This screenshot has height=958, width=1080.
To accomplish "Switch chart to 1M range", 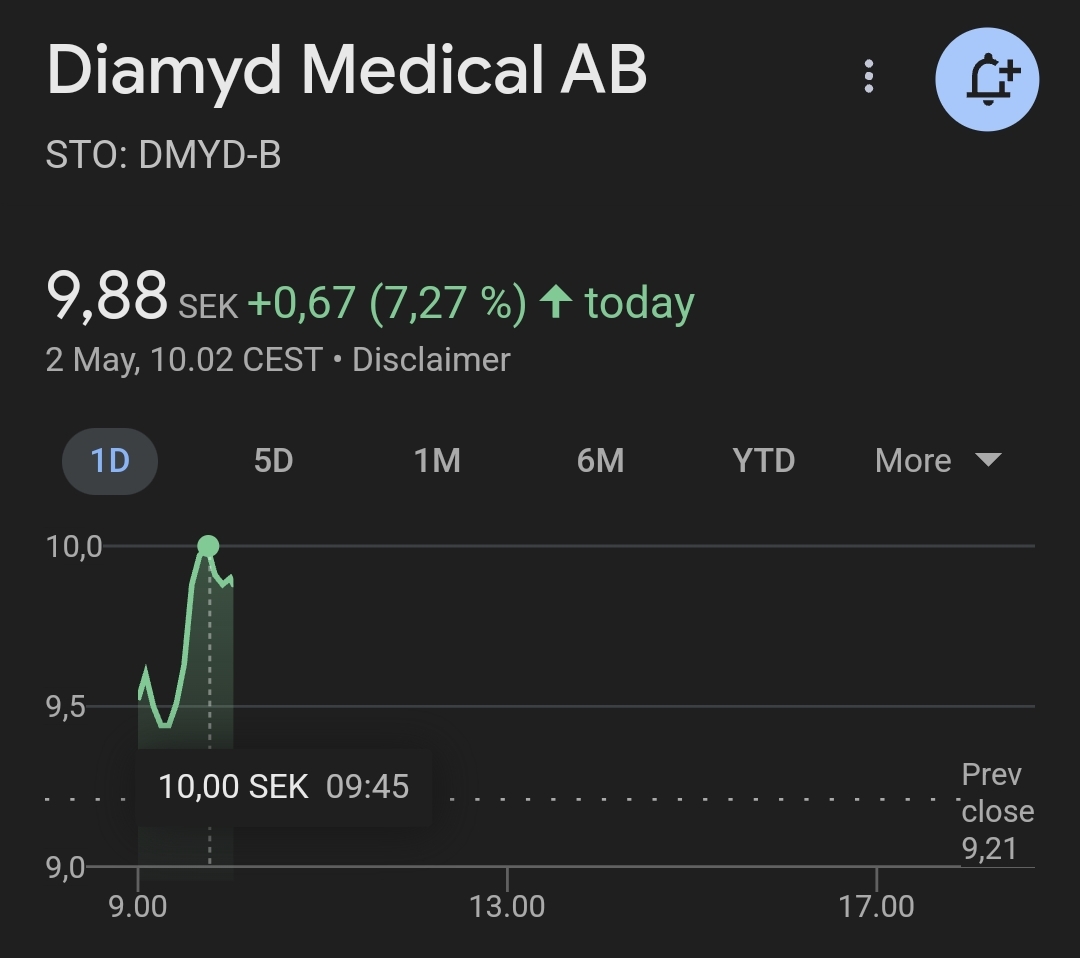I will (x=437, y=461).
